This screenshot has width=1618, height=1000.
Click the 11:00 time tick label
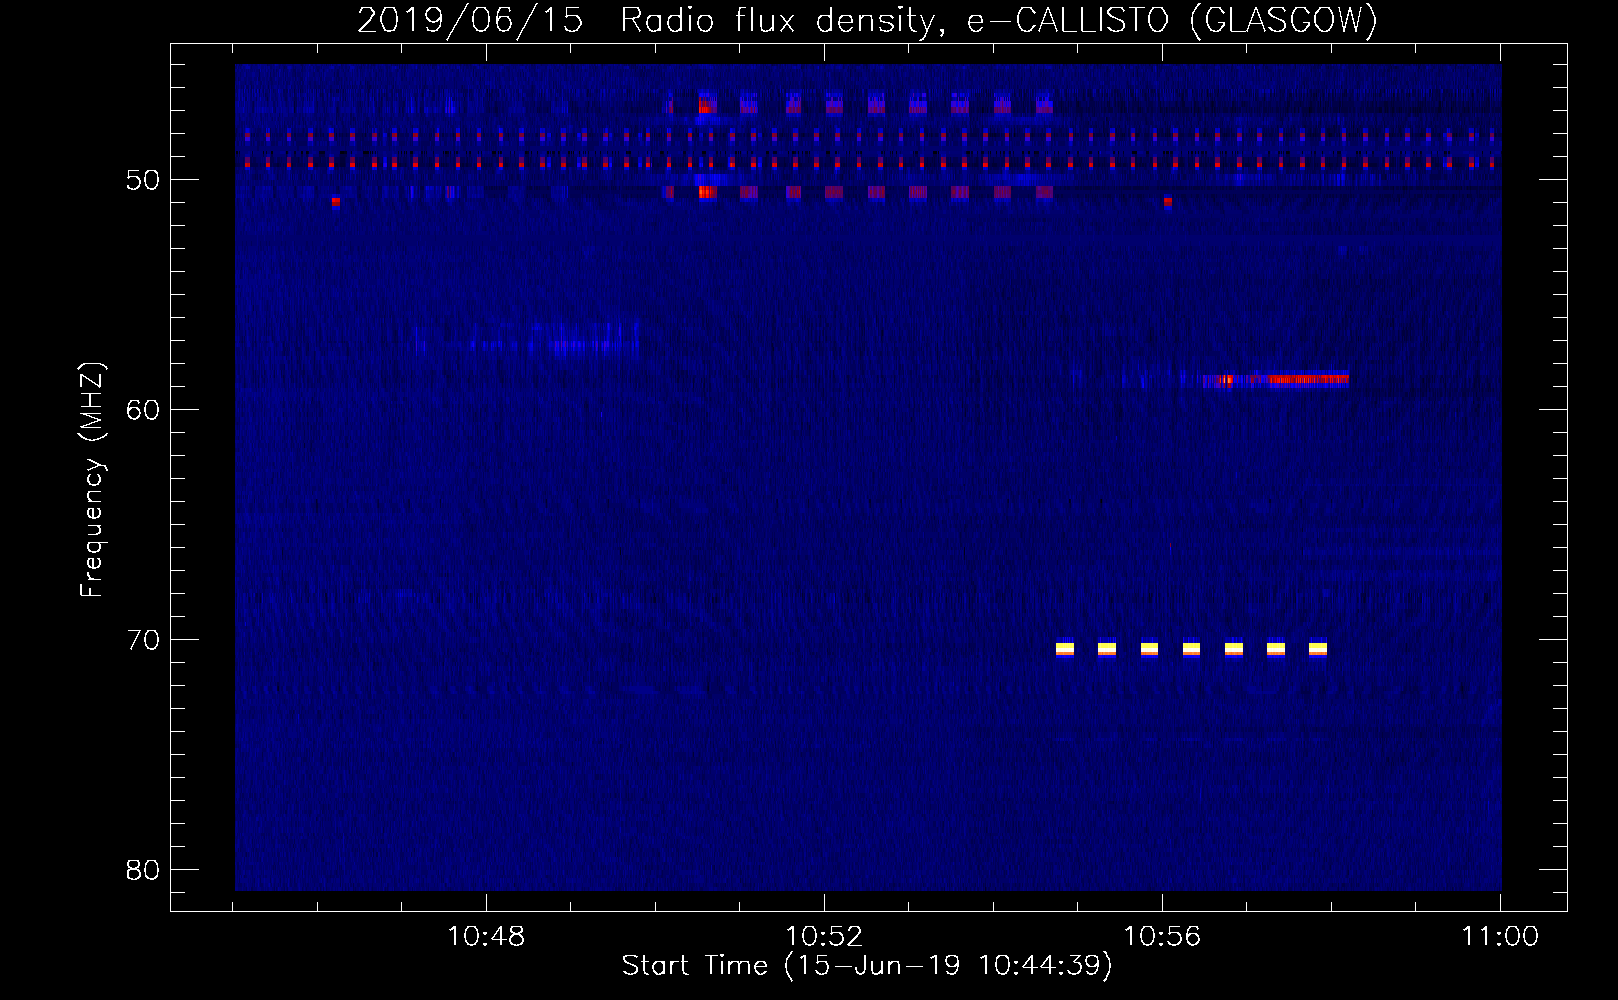[1500, 937]
